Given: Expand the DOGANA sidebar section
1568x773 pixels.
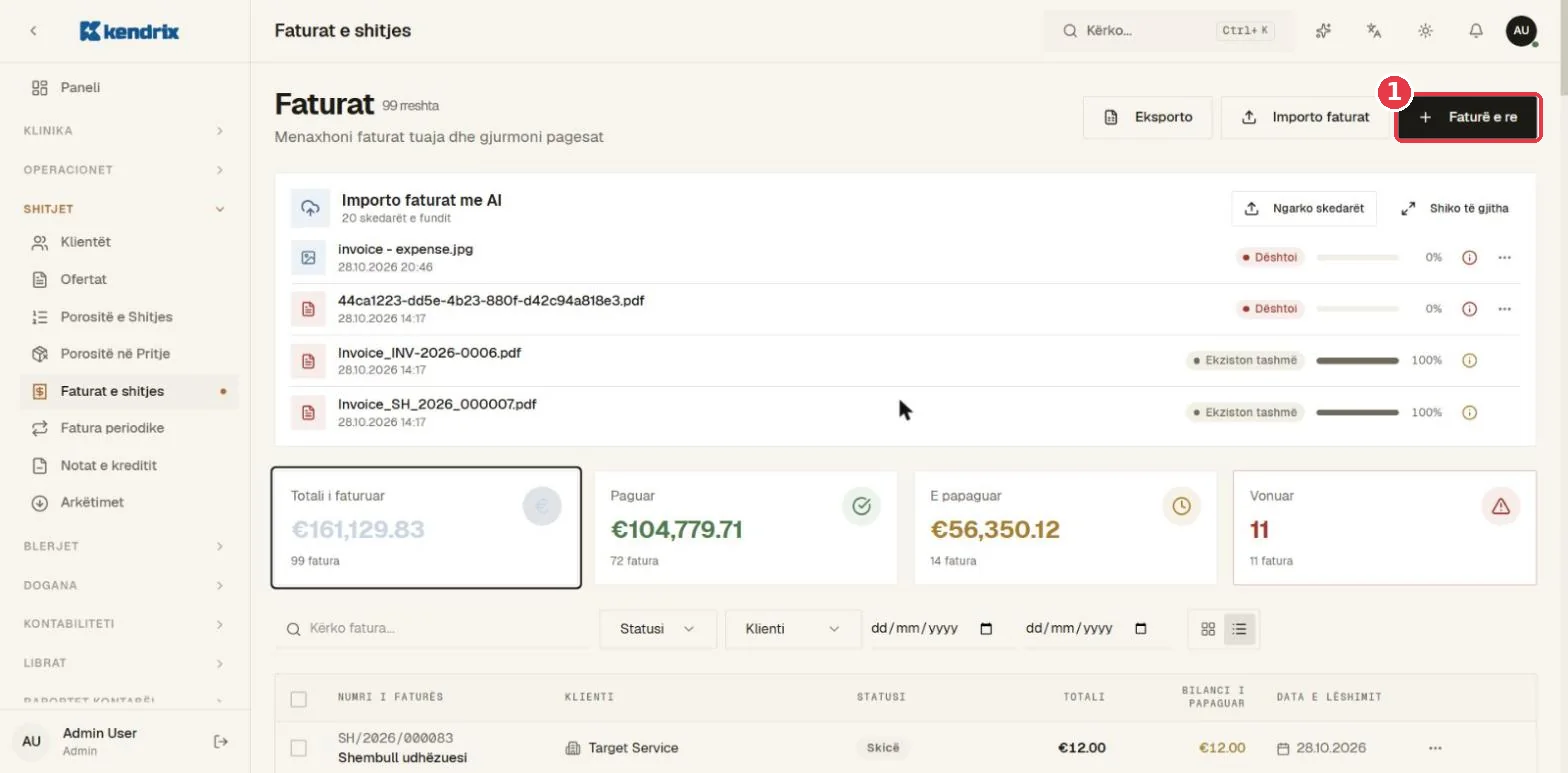Looking at the screenshot, I should 125,585.
